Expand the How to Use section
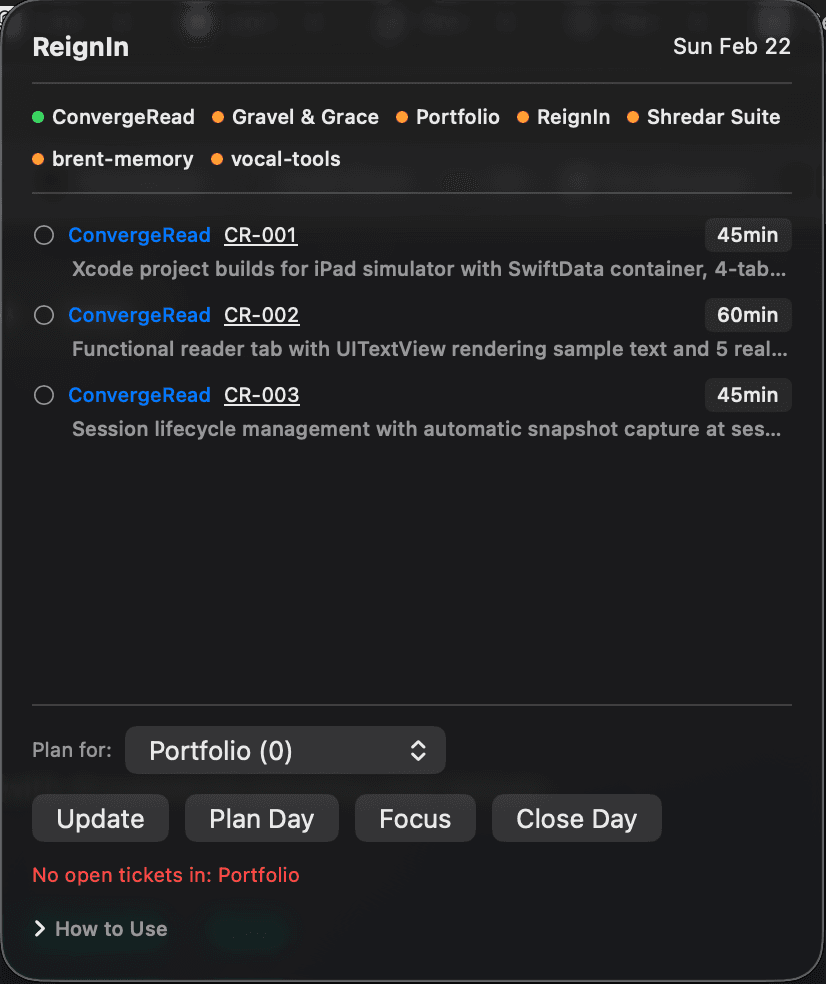This screenshot has width=826, height=984. (x=100, y=928)
